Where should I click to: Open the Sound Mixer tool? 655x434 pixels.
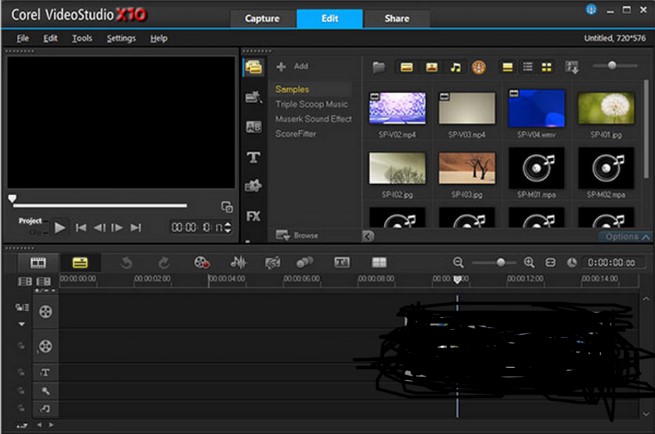pyautogui.click(x=238, y=262)
